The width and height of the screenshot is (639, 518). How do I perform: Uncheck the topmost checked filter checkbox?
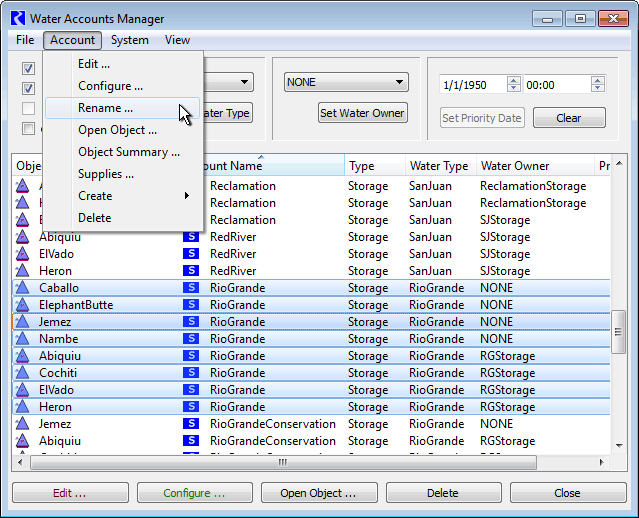pos(28,68)
